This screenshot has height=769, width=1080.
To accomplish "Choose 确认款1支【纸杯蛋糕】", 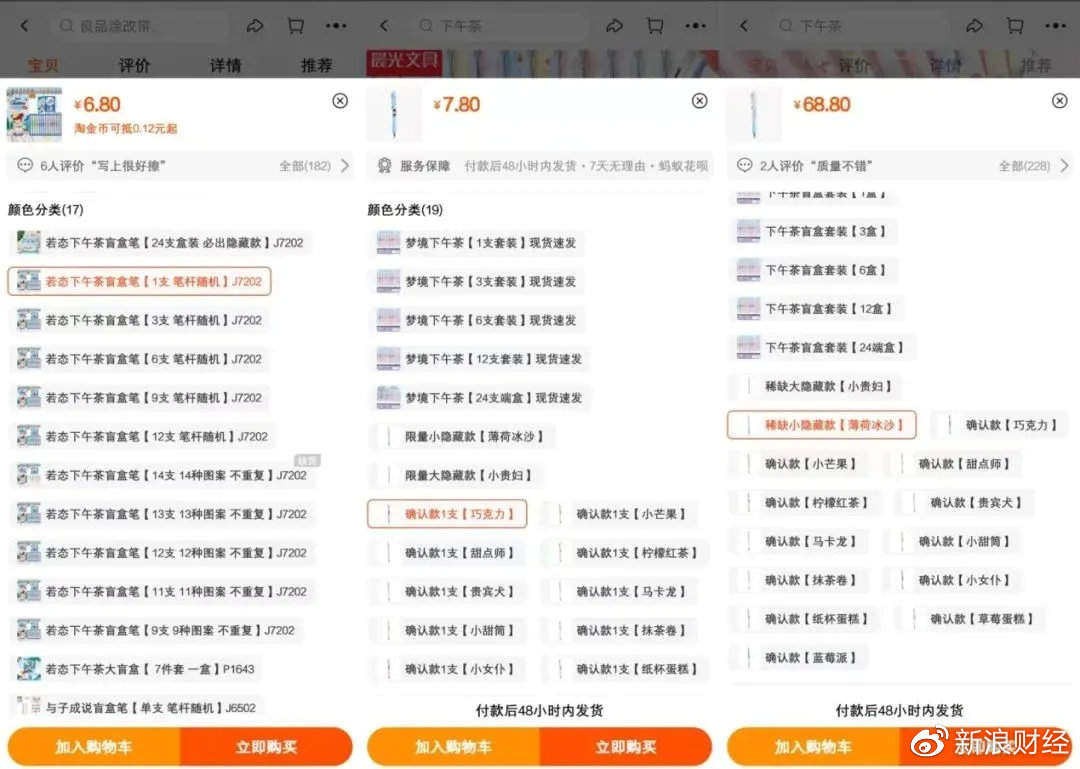I will 625,668.
